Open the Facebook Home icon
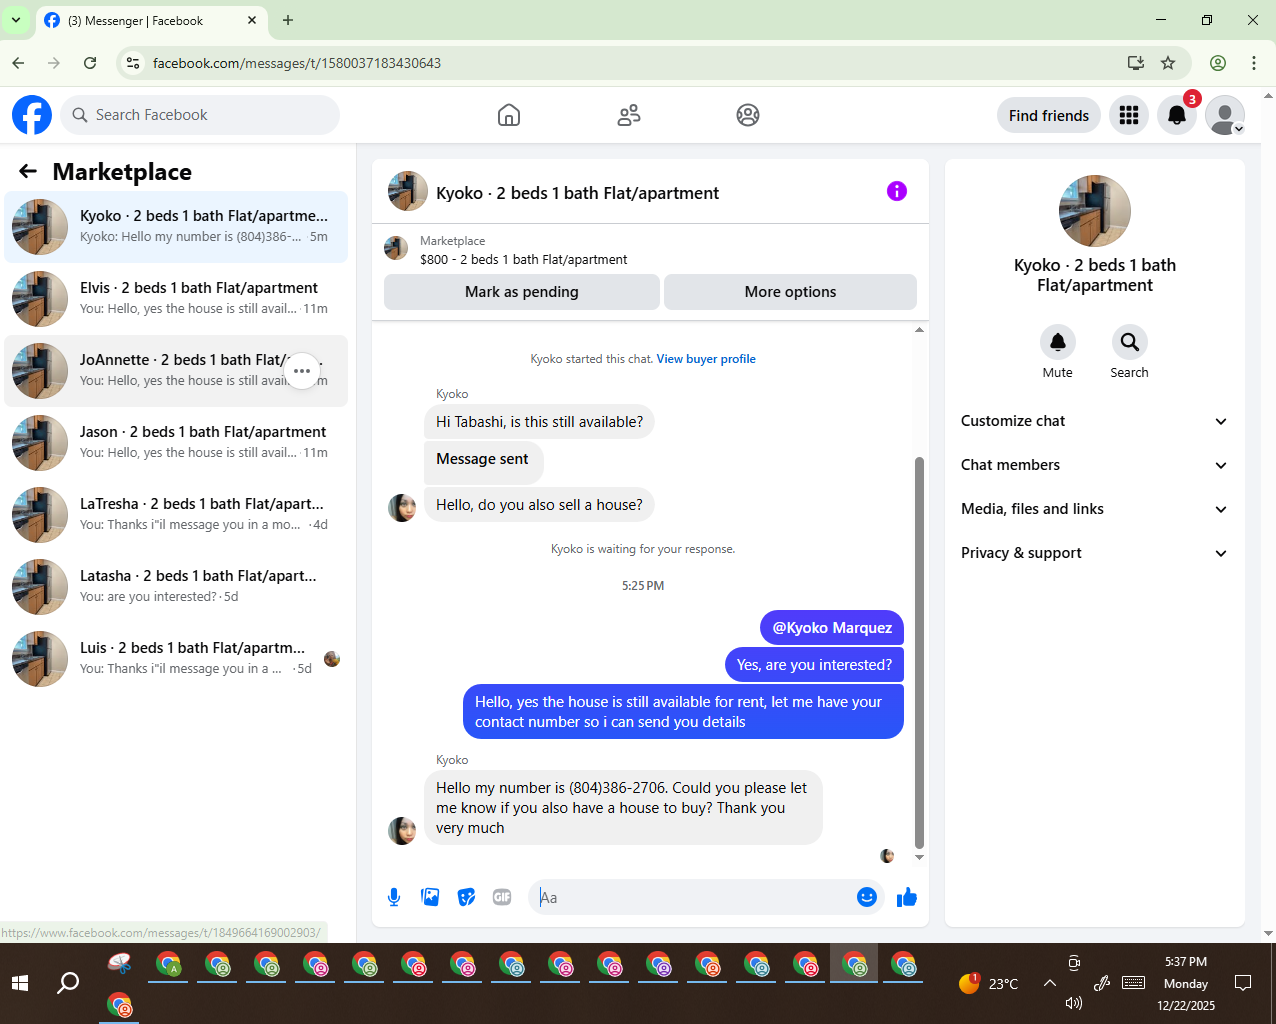1276x1024 pixels. 509,115
